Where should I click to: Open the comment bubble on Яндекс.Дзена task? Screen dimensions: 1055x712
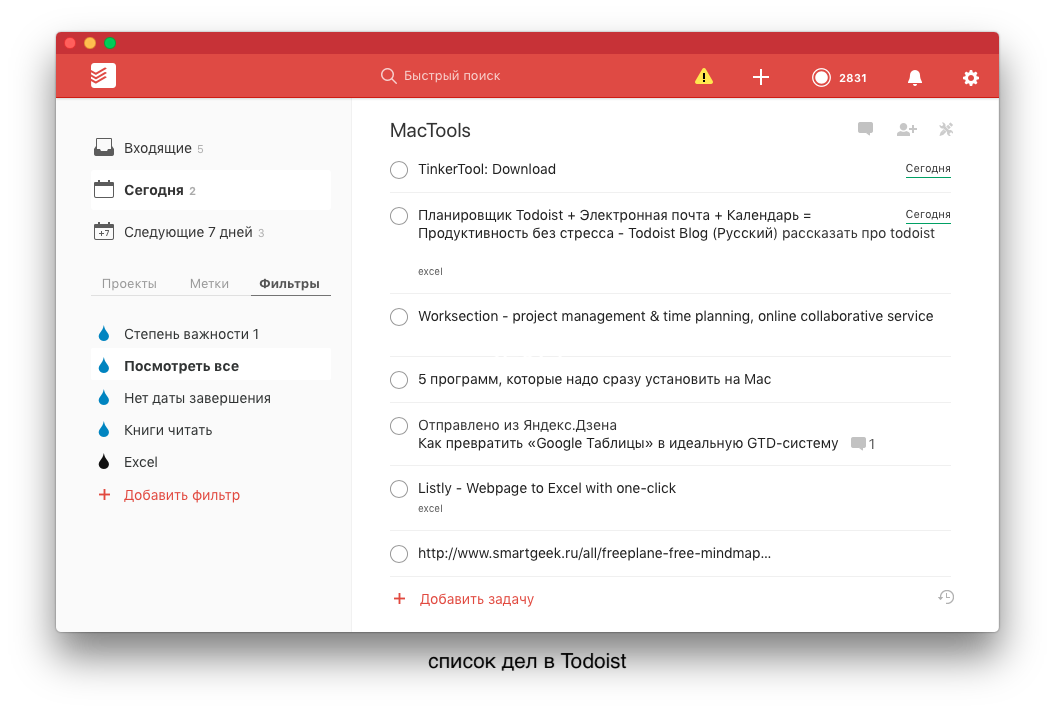click(858, 443)
